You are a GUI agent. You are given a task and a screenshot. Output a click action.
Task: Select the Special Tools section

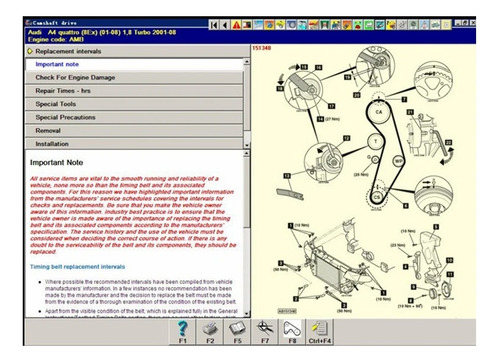pyautogui.click(x=134, y=104)
